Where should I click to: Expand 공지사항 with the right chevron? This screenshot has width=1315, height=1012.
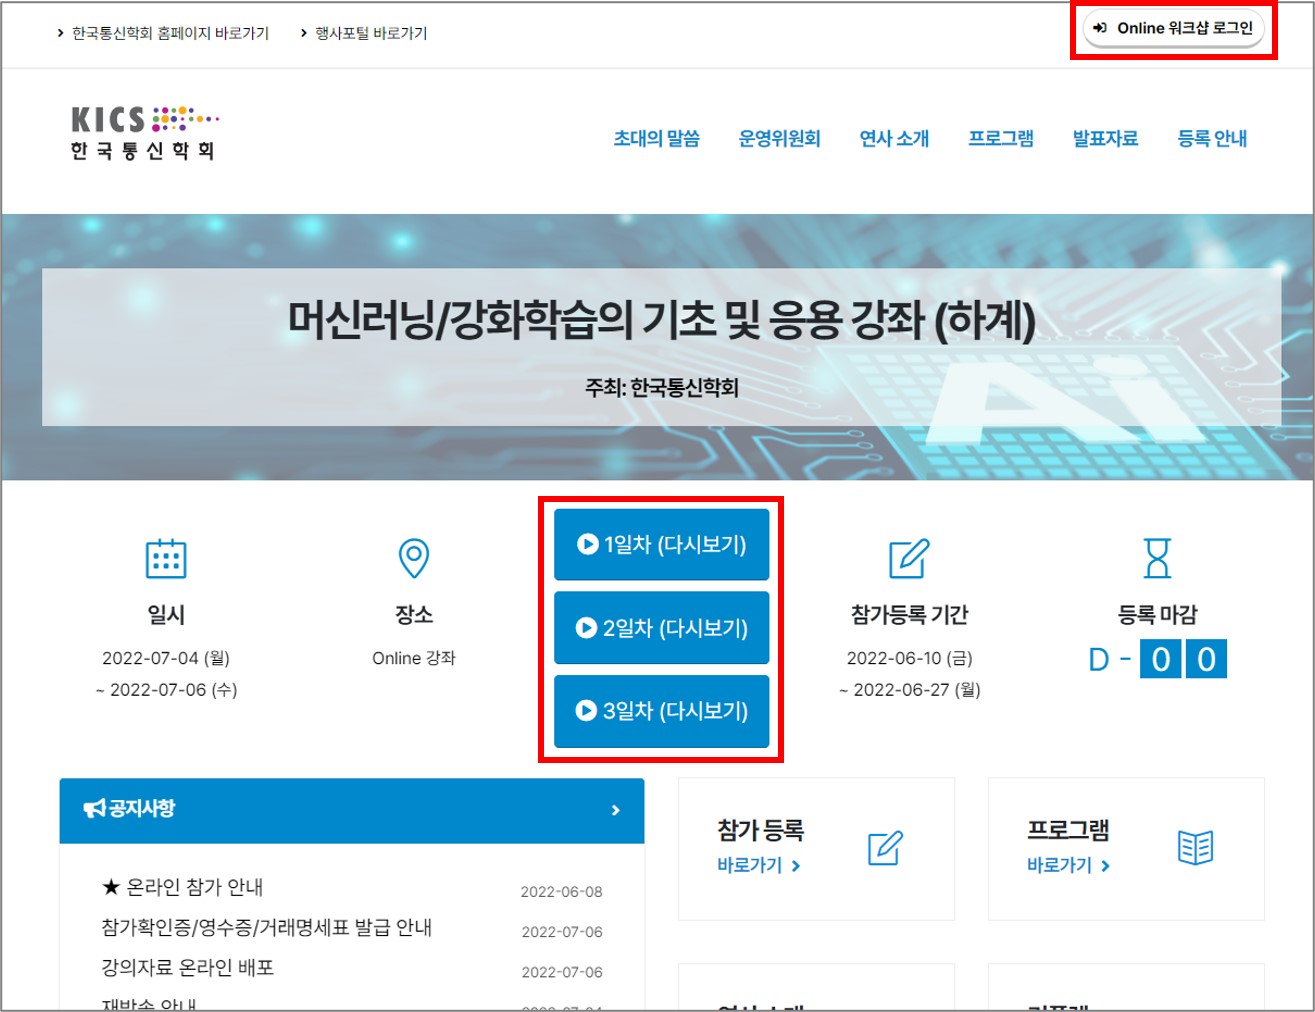pos(615,810)
